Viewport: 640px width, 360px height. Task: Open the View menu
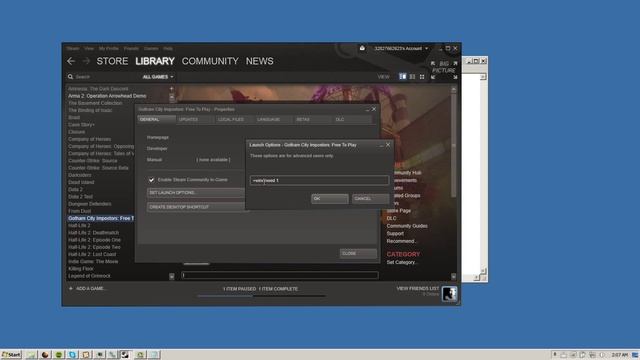click(89, 49)
